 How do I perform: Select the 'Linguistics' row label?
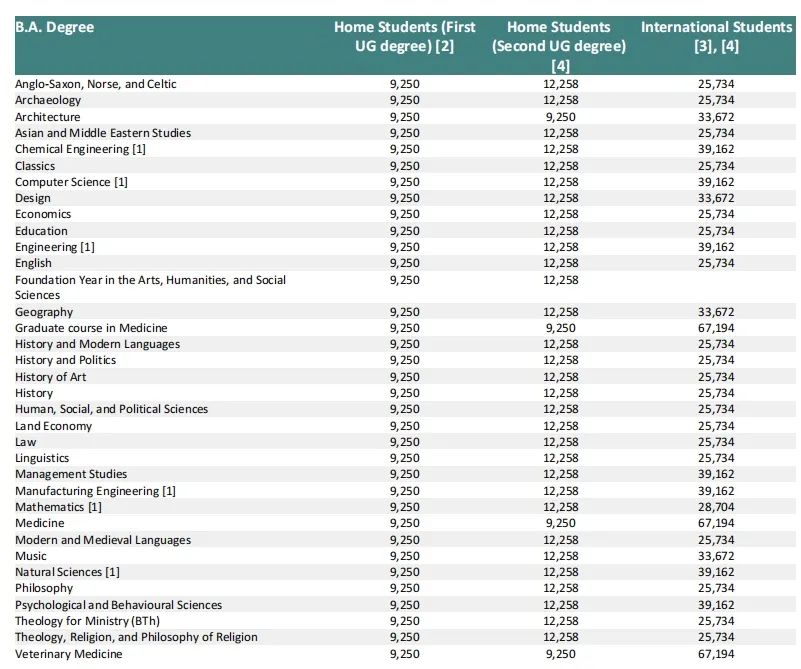point(42,458)
